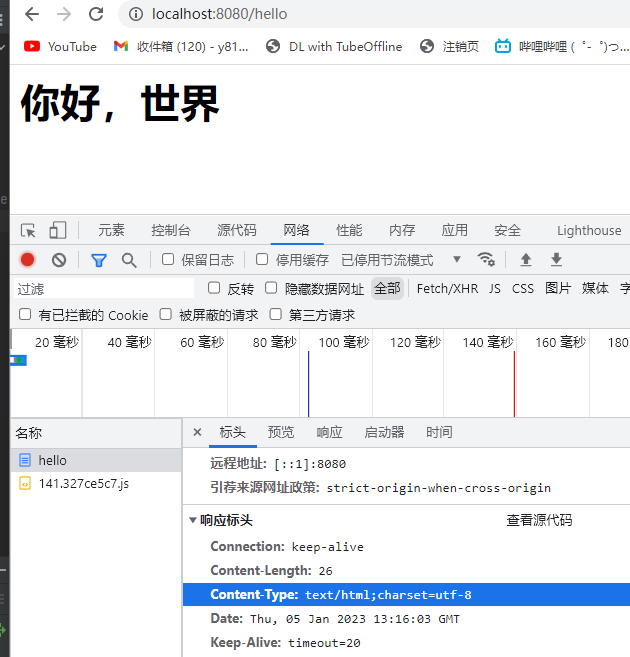Select the 141.327ce5c7.js request row
The image size is (630, 657).
[84, 483]
